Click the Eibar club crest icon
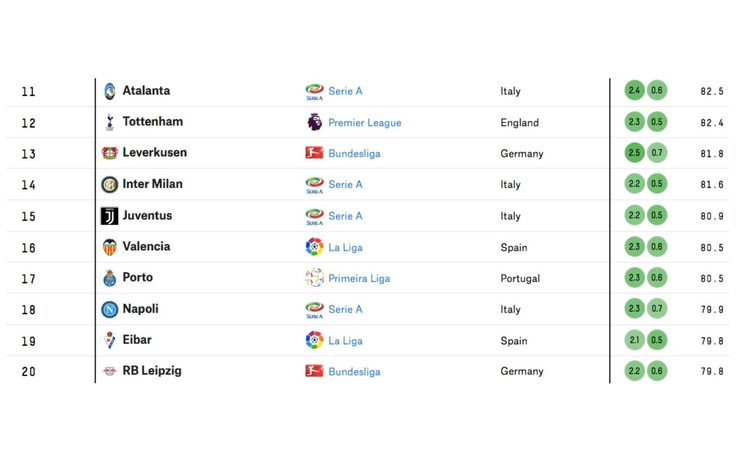Image resolution: width=738 pixels, height=462 pixels. 109,340
